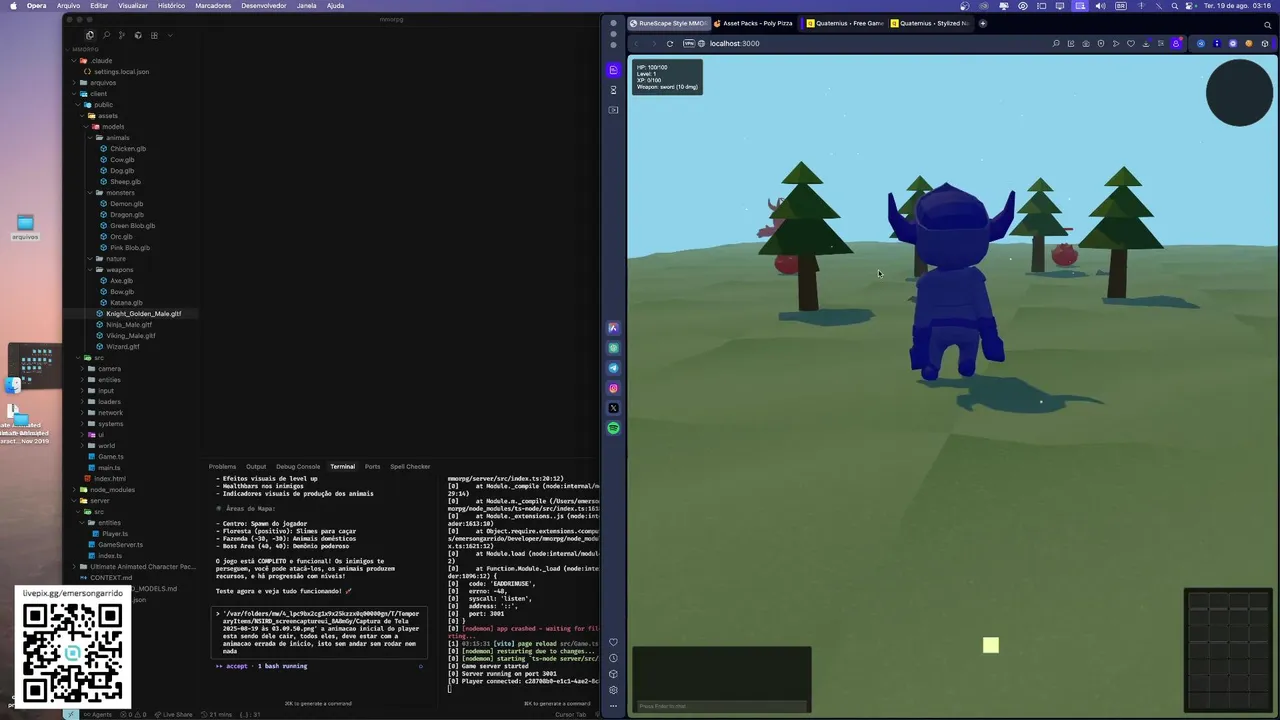Take snapshot with camera icon in Opera toolbar

click(1086, 43)
